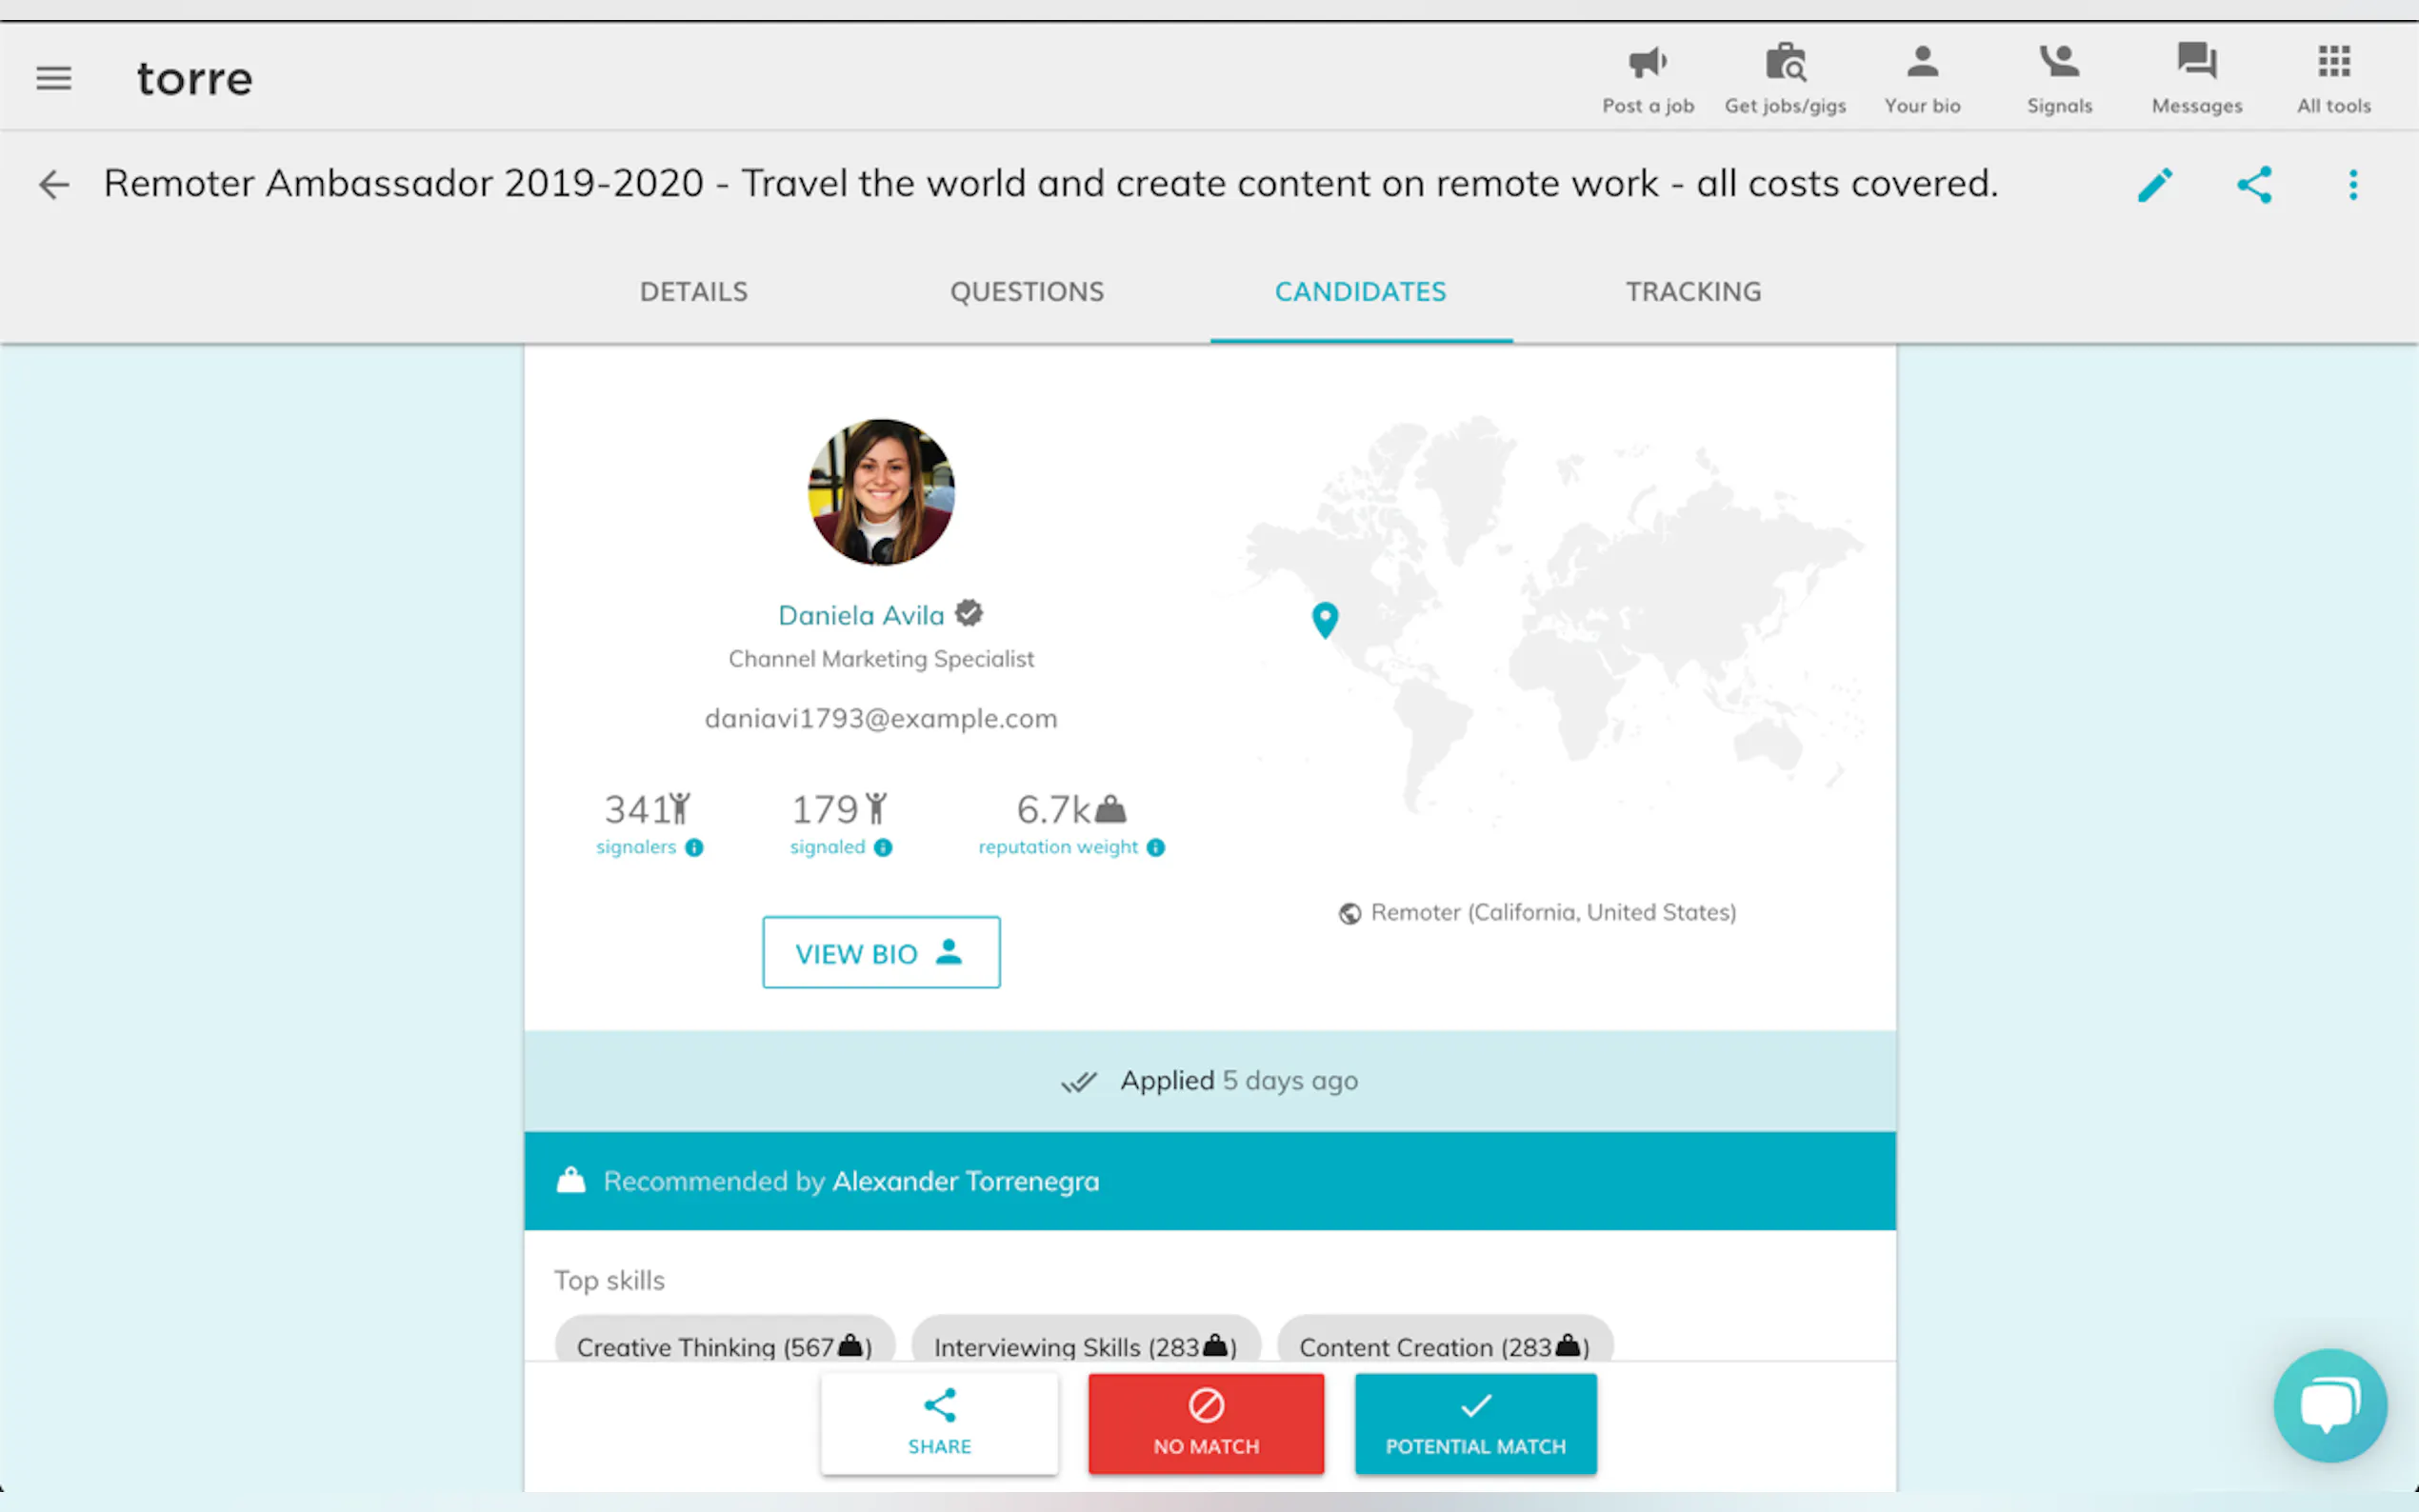This screenshot has height=1512, width=2419.
Task: Mark candidate as No Match
Action: click(1205, 1422)
